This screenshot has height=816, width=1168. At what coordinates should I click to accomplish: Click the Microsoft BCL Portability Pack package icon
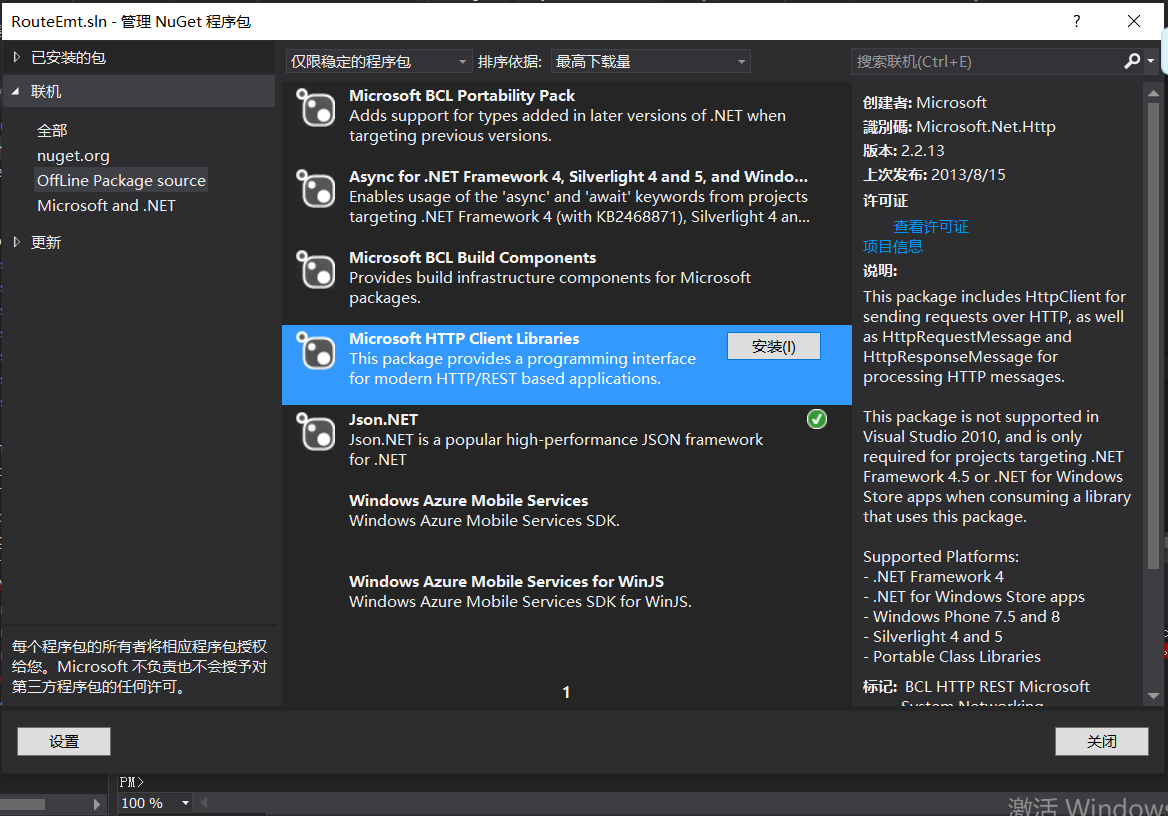pos(316,107)
